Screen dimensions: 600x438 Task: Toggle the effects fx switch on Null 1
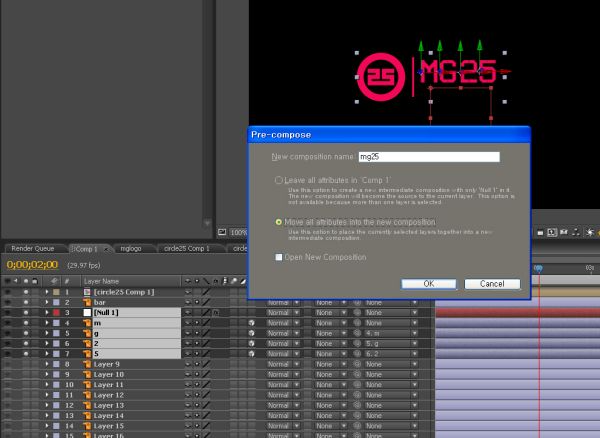tap(215, 313)
